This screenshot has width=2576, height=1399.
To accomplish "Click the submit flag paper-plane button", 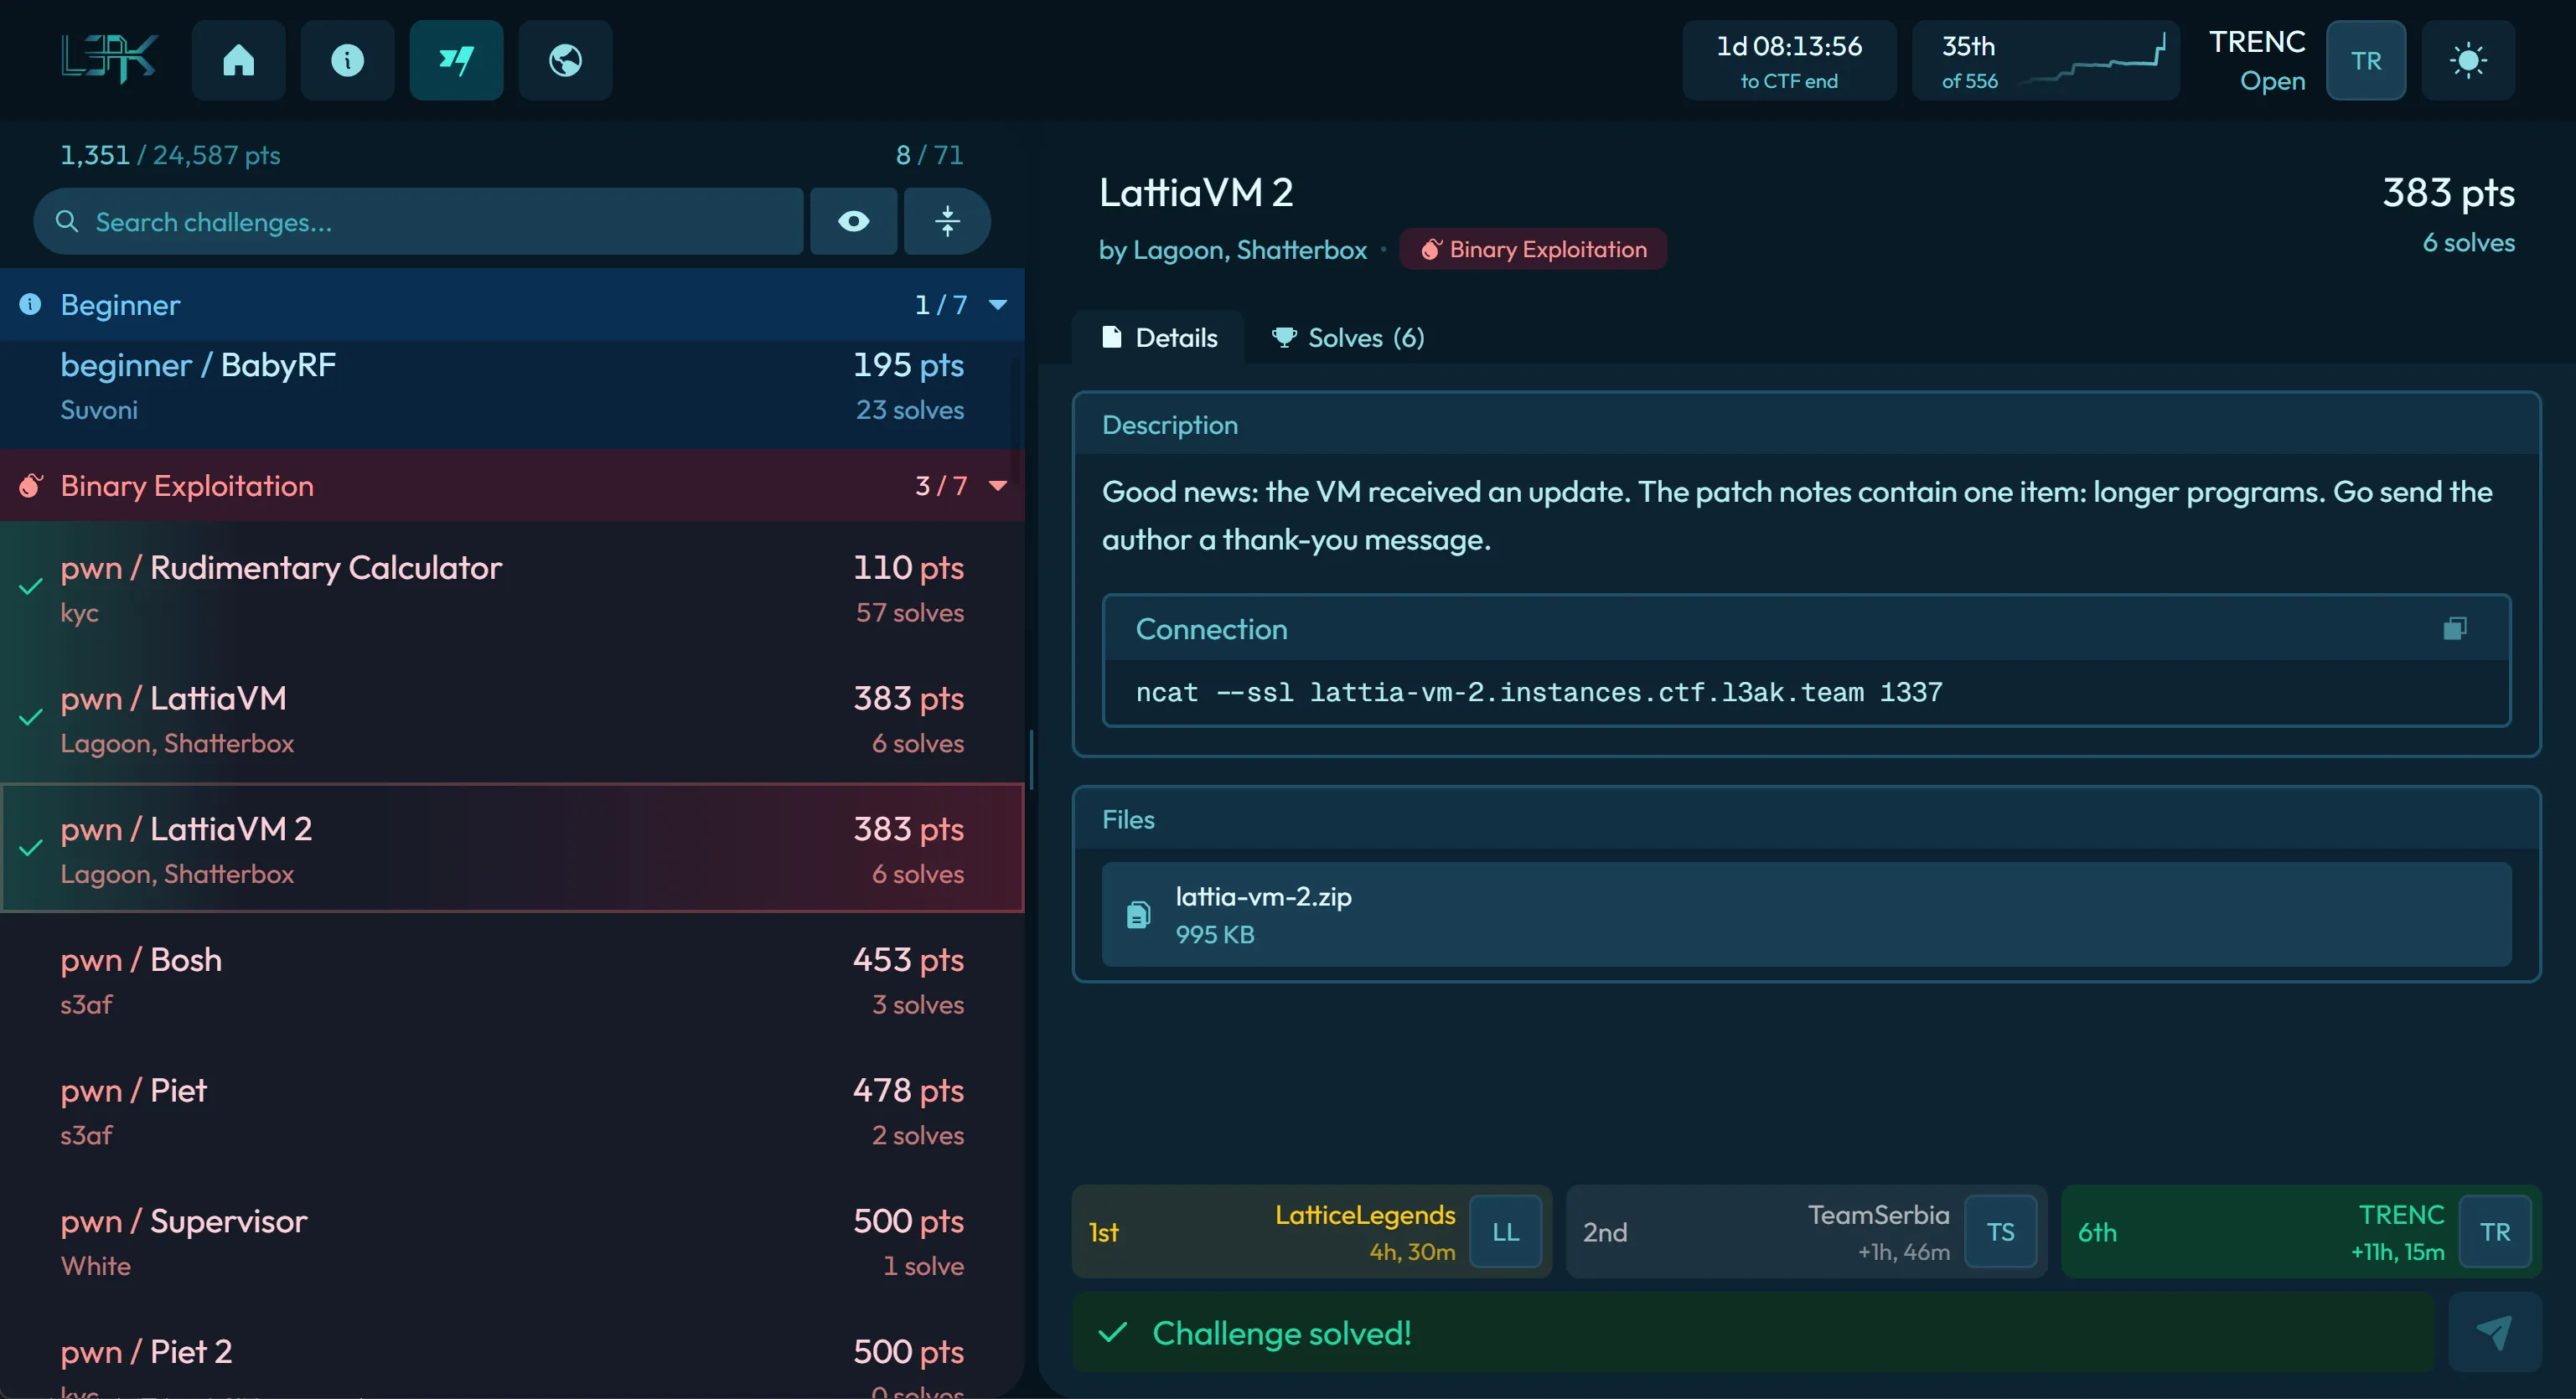I will 2494,1332.
